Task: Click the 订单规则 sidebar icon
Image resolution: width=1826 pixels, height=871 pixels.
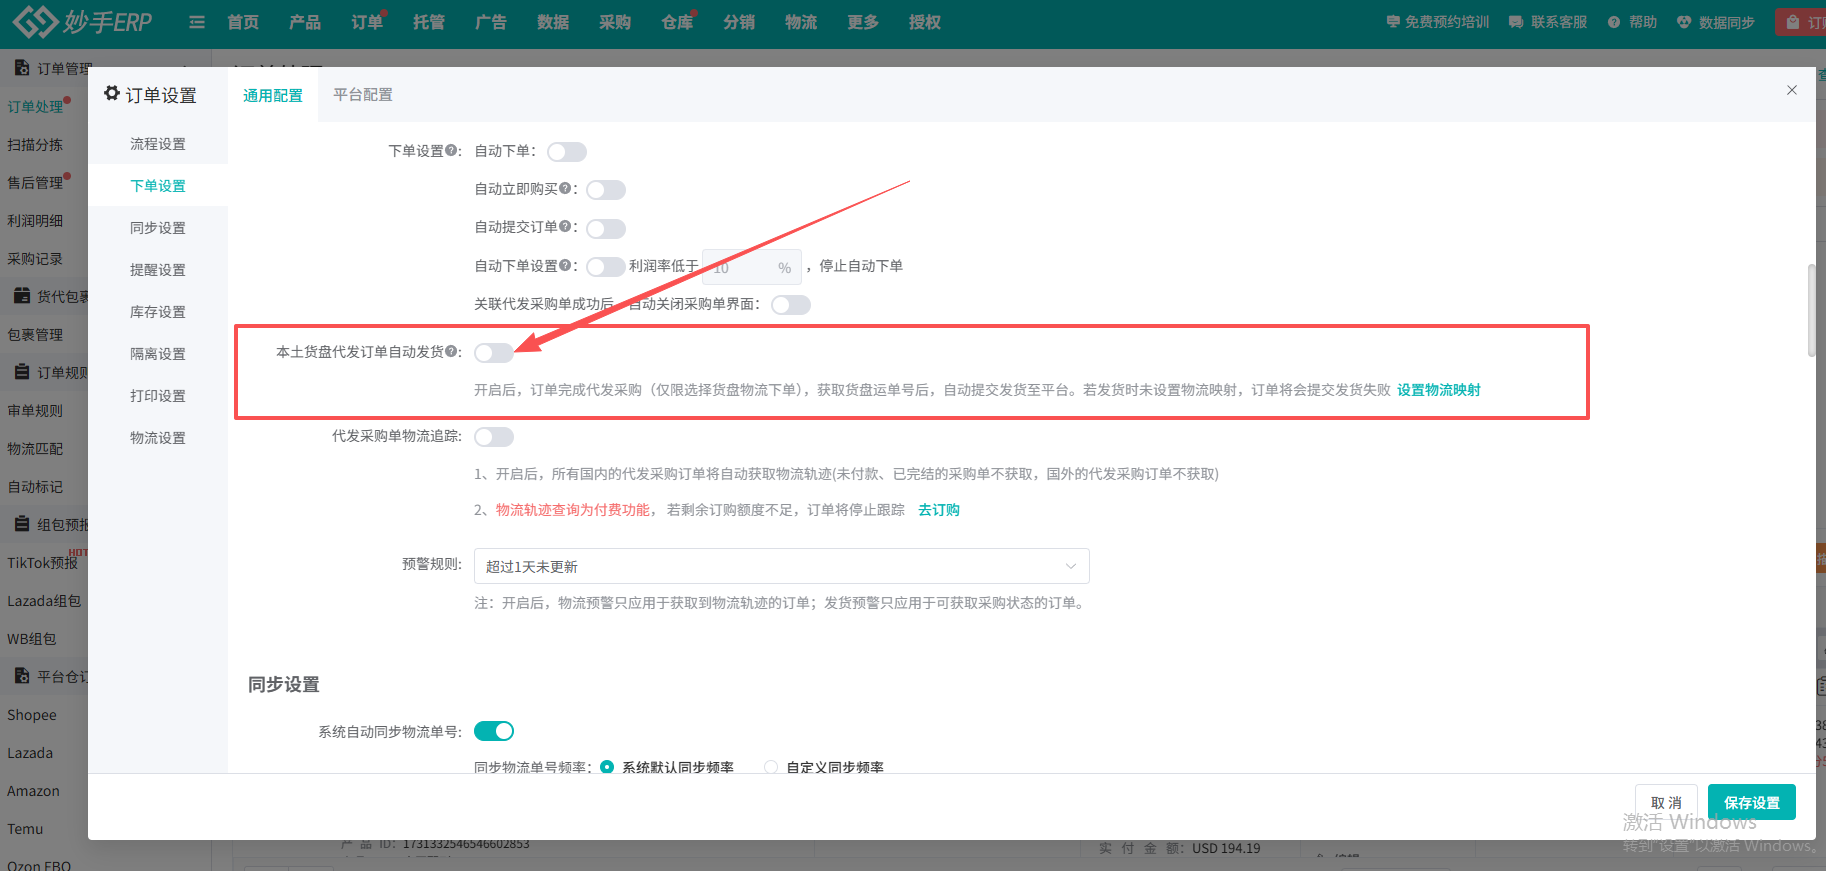Action: point(21,372)
